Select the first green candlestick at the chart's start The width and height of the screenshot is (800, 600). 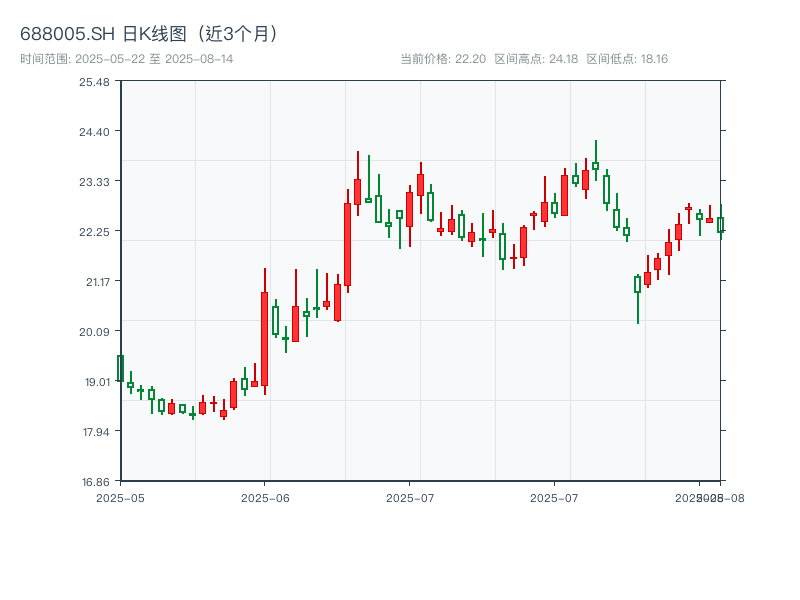pyautogui.click(x=120, y=368)
